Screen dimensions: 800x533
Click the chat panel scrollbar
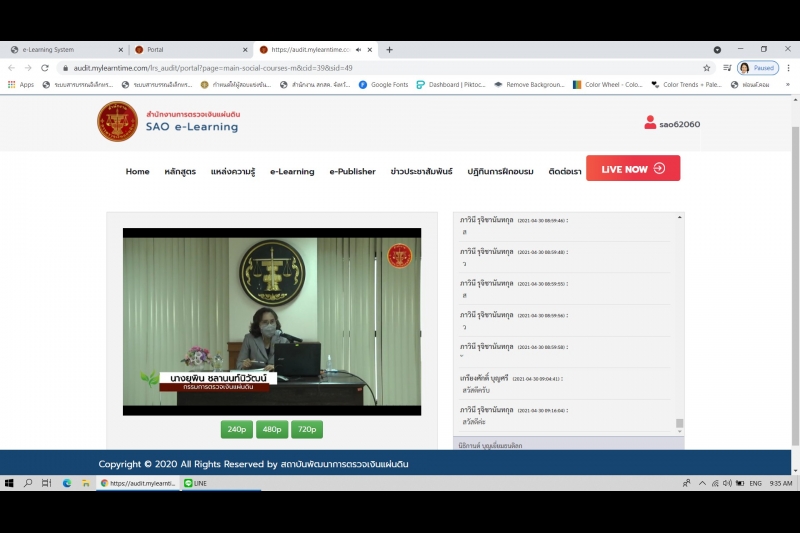[680, 320]
